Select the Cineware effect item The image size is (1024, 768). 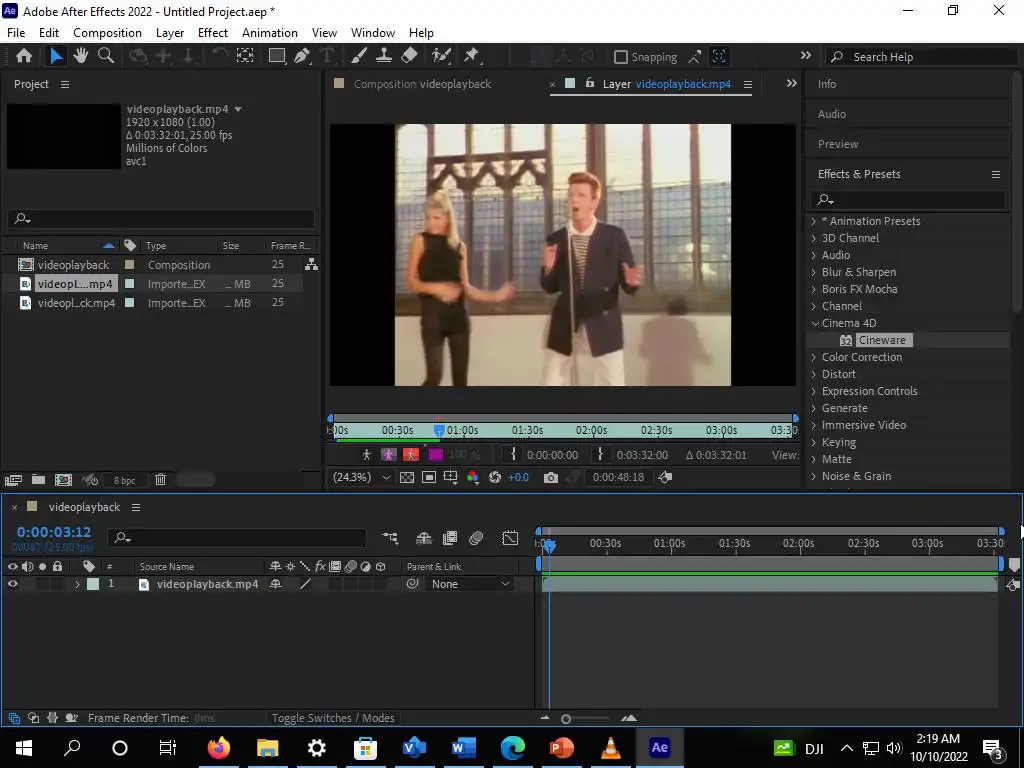(x=882, y=340)
